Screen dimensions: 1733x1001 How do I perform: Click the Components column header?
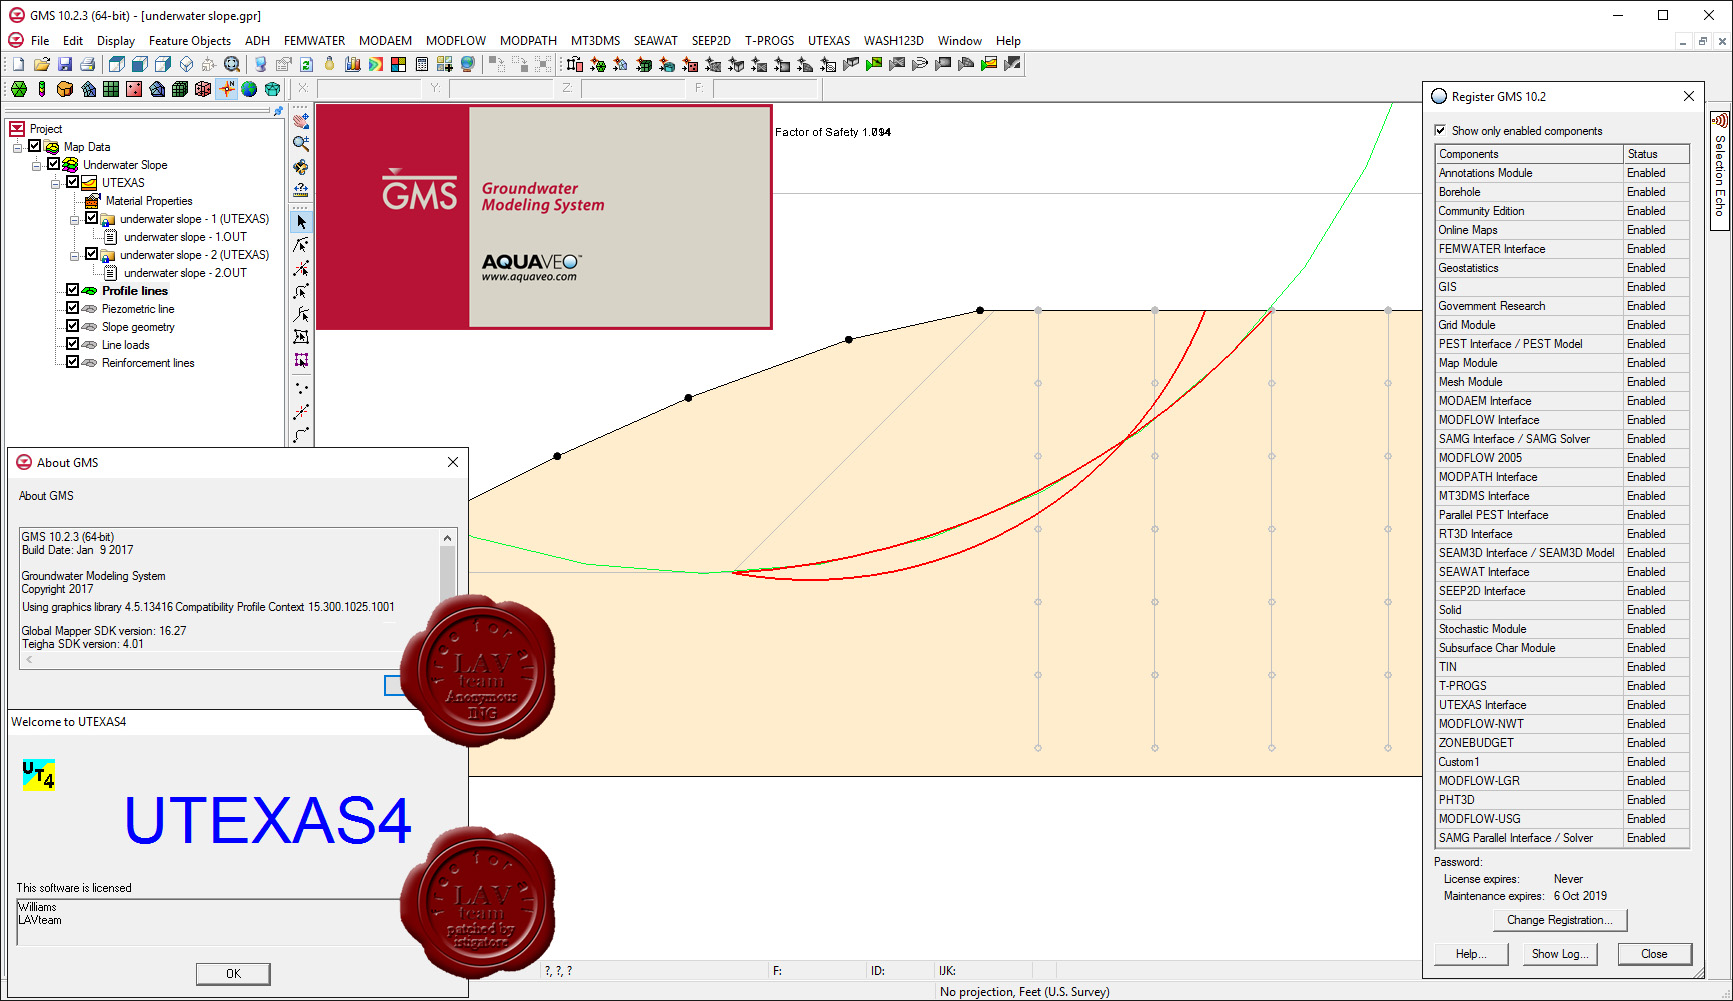pyautogui.click(x=1528, y=154)
